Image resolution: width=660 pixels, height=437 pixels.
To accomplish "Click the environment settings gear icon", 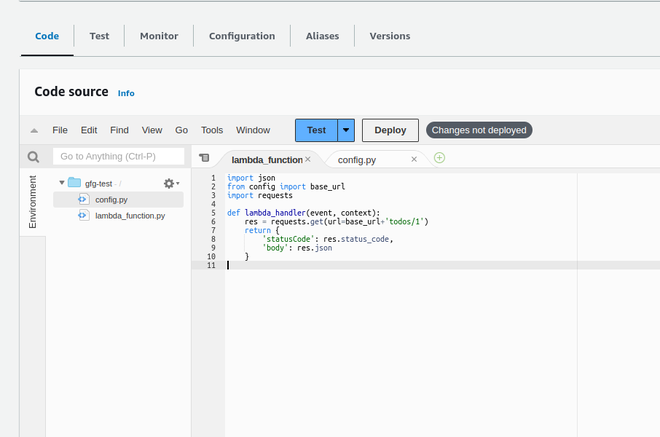I will point(169,183).
